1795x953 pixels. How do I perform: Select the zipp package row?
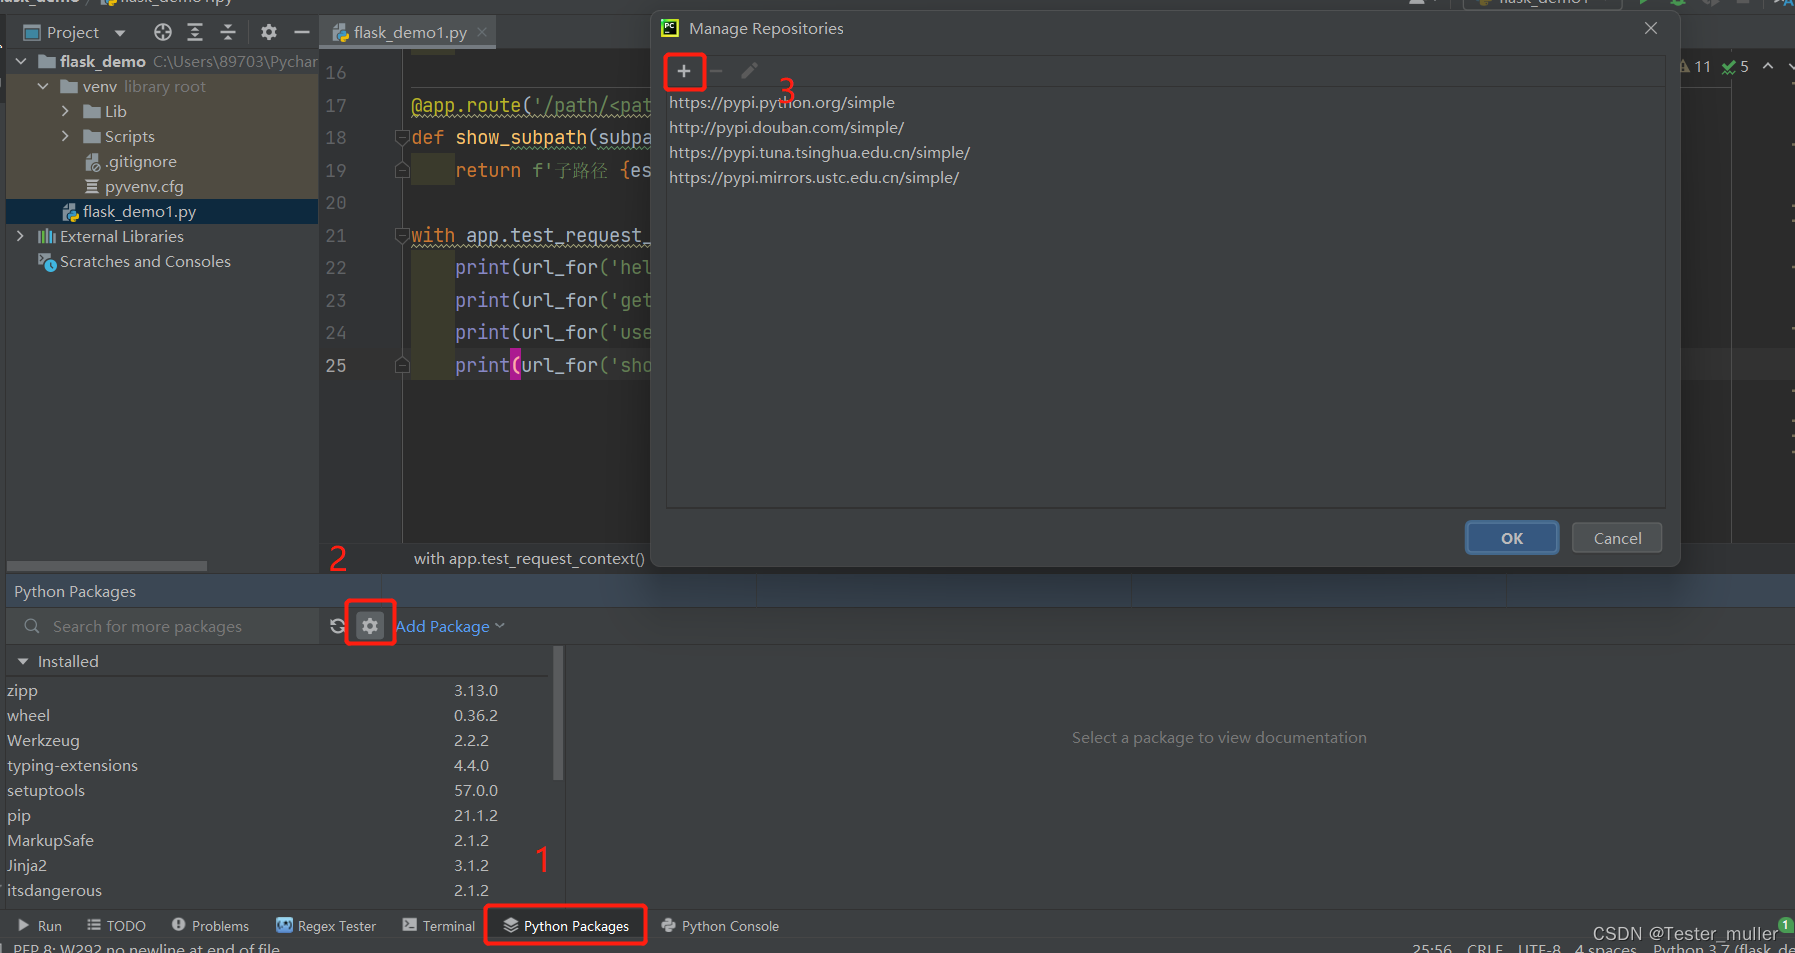click(x=277, y=690)
